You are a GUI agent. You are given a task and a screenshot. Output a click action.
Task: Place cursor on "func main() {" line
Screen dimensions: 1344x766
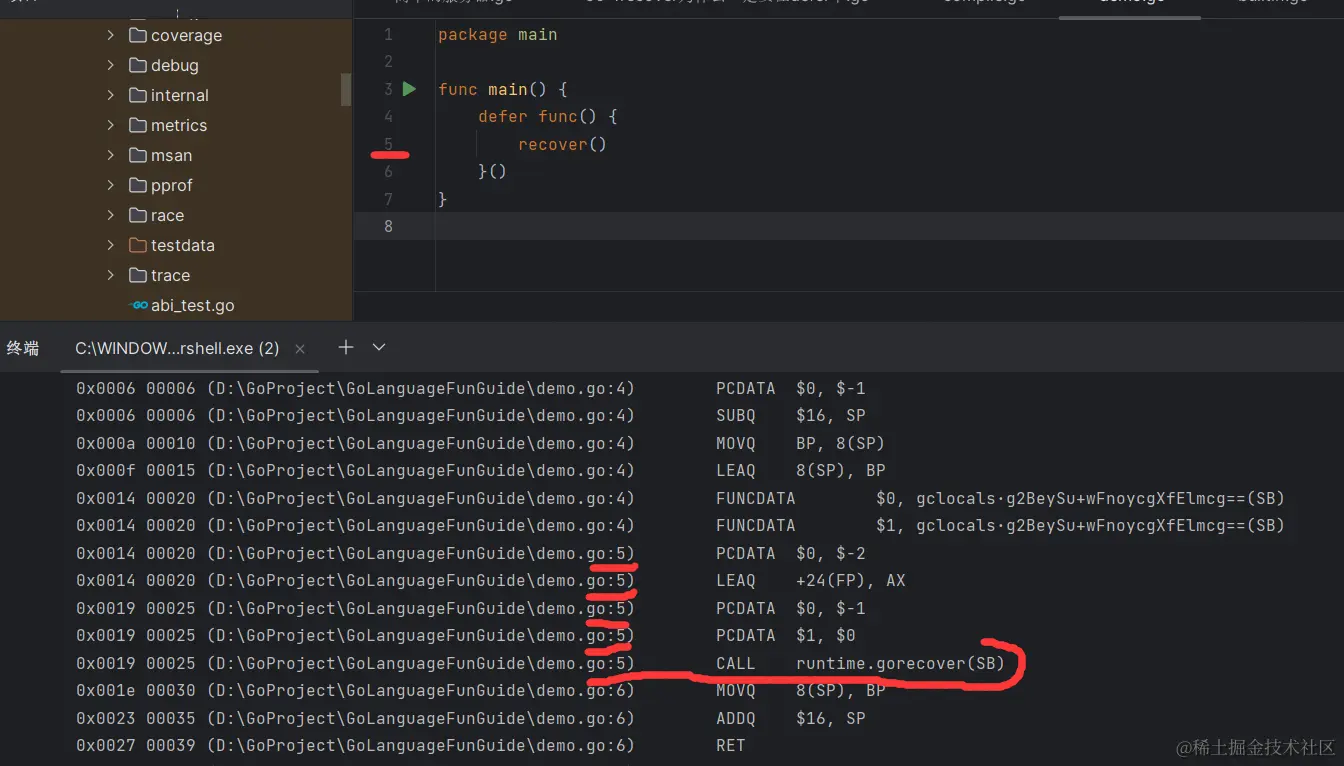[502, 90]
